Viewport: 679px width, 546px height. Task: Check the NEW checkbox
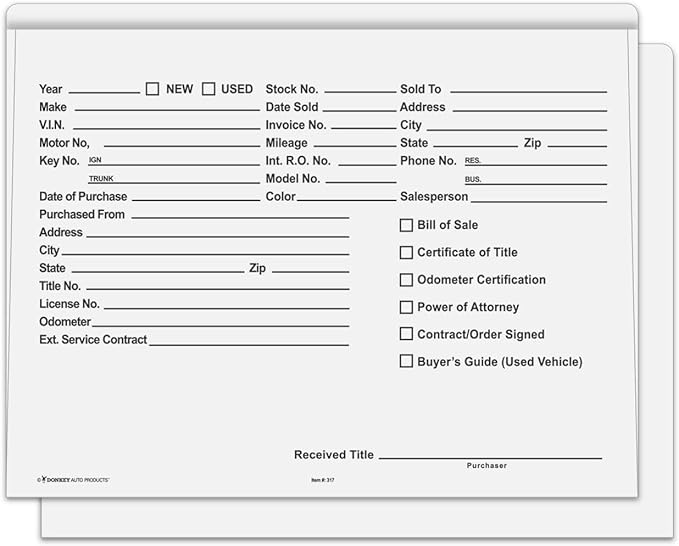click(152, 89)
